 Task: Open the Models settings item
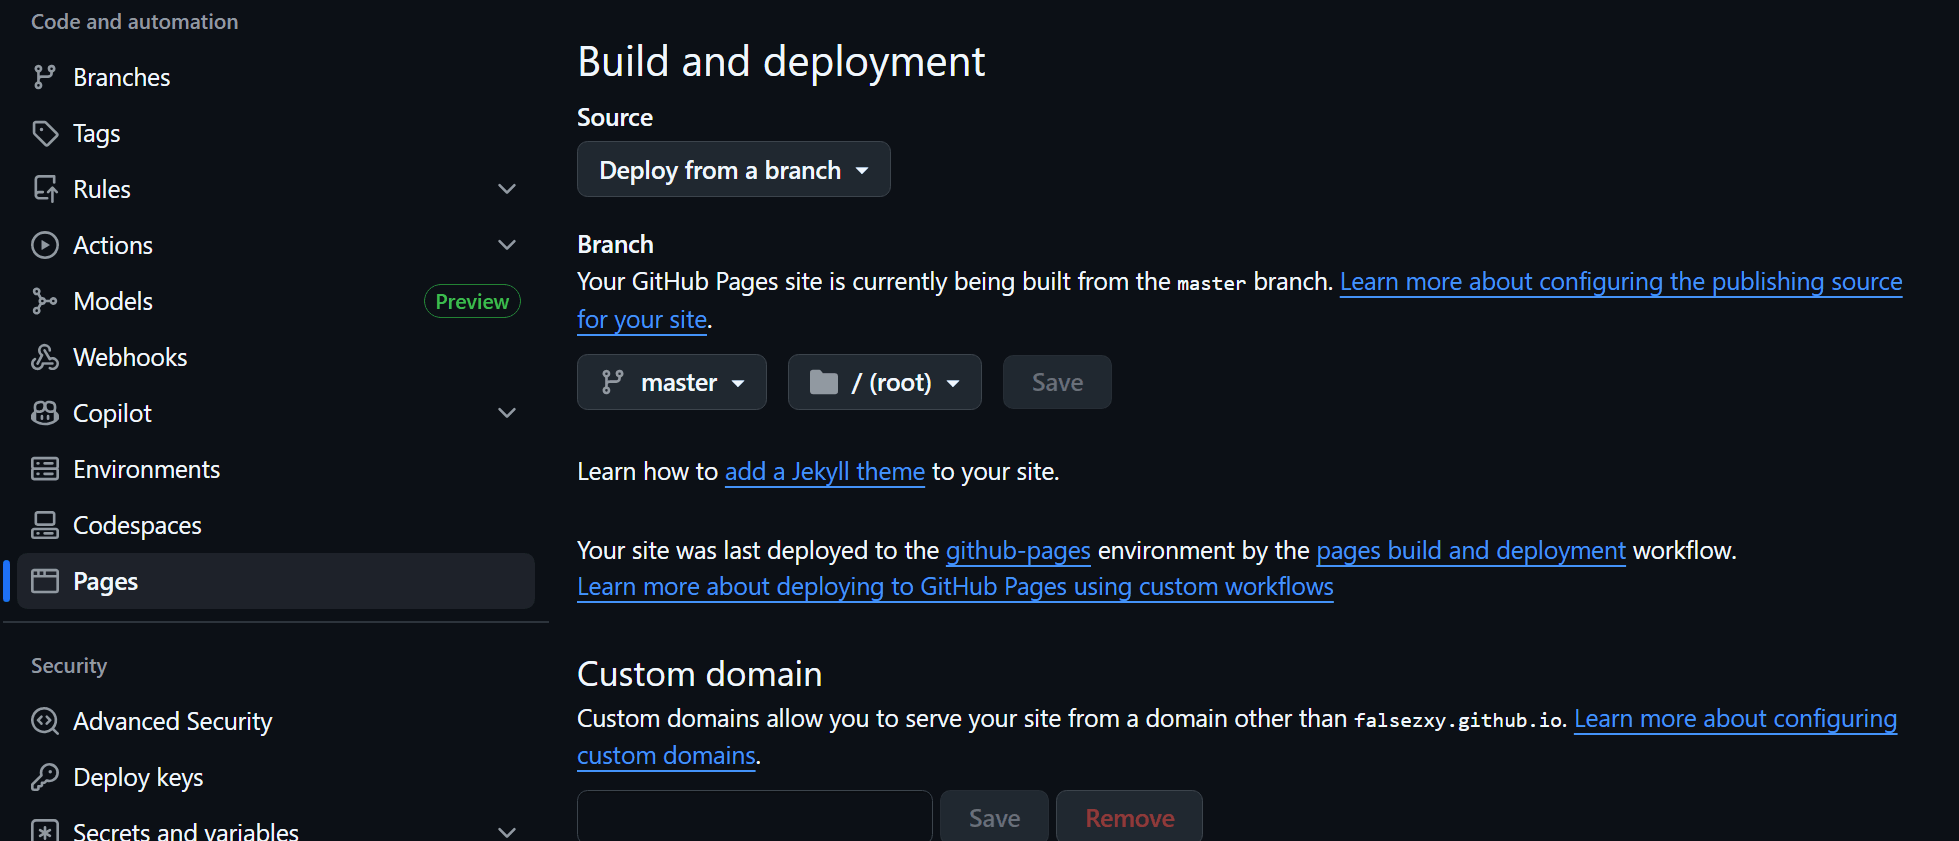tap(276, 301)
